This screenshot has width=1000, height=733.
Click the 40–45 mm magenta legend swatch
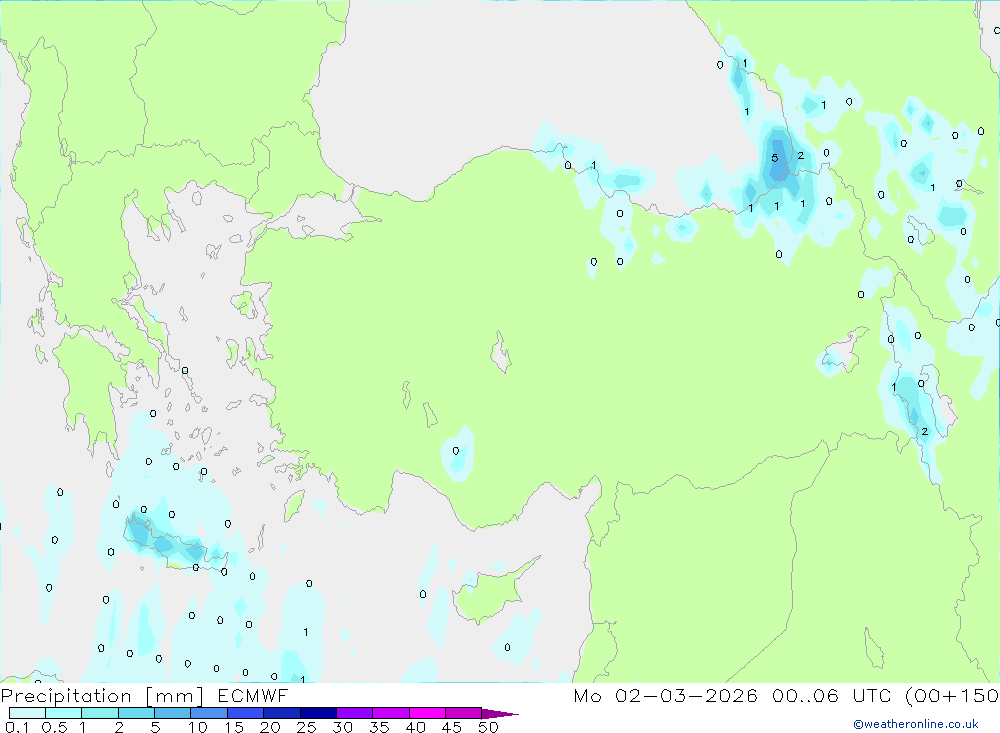click(x=427, y=713)
